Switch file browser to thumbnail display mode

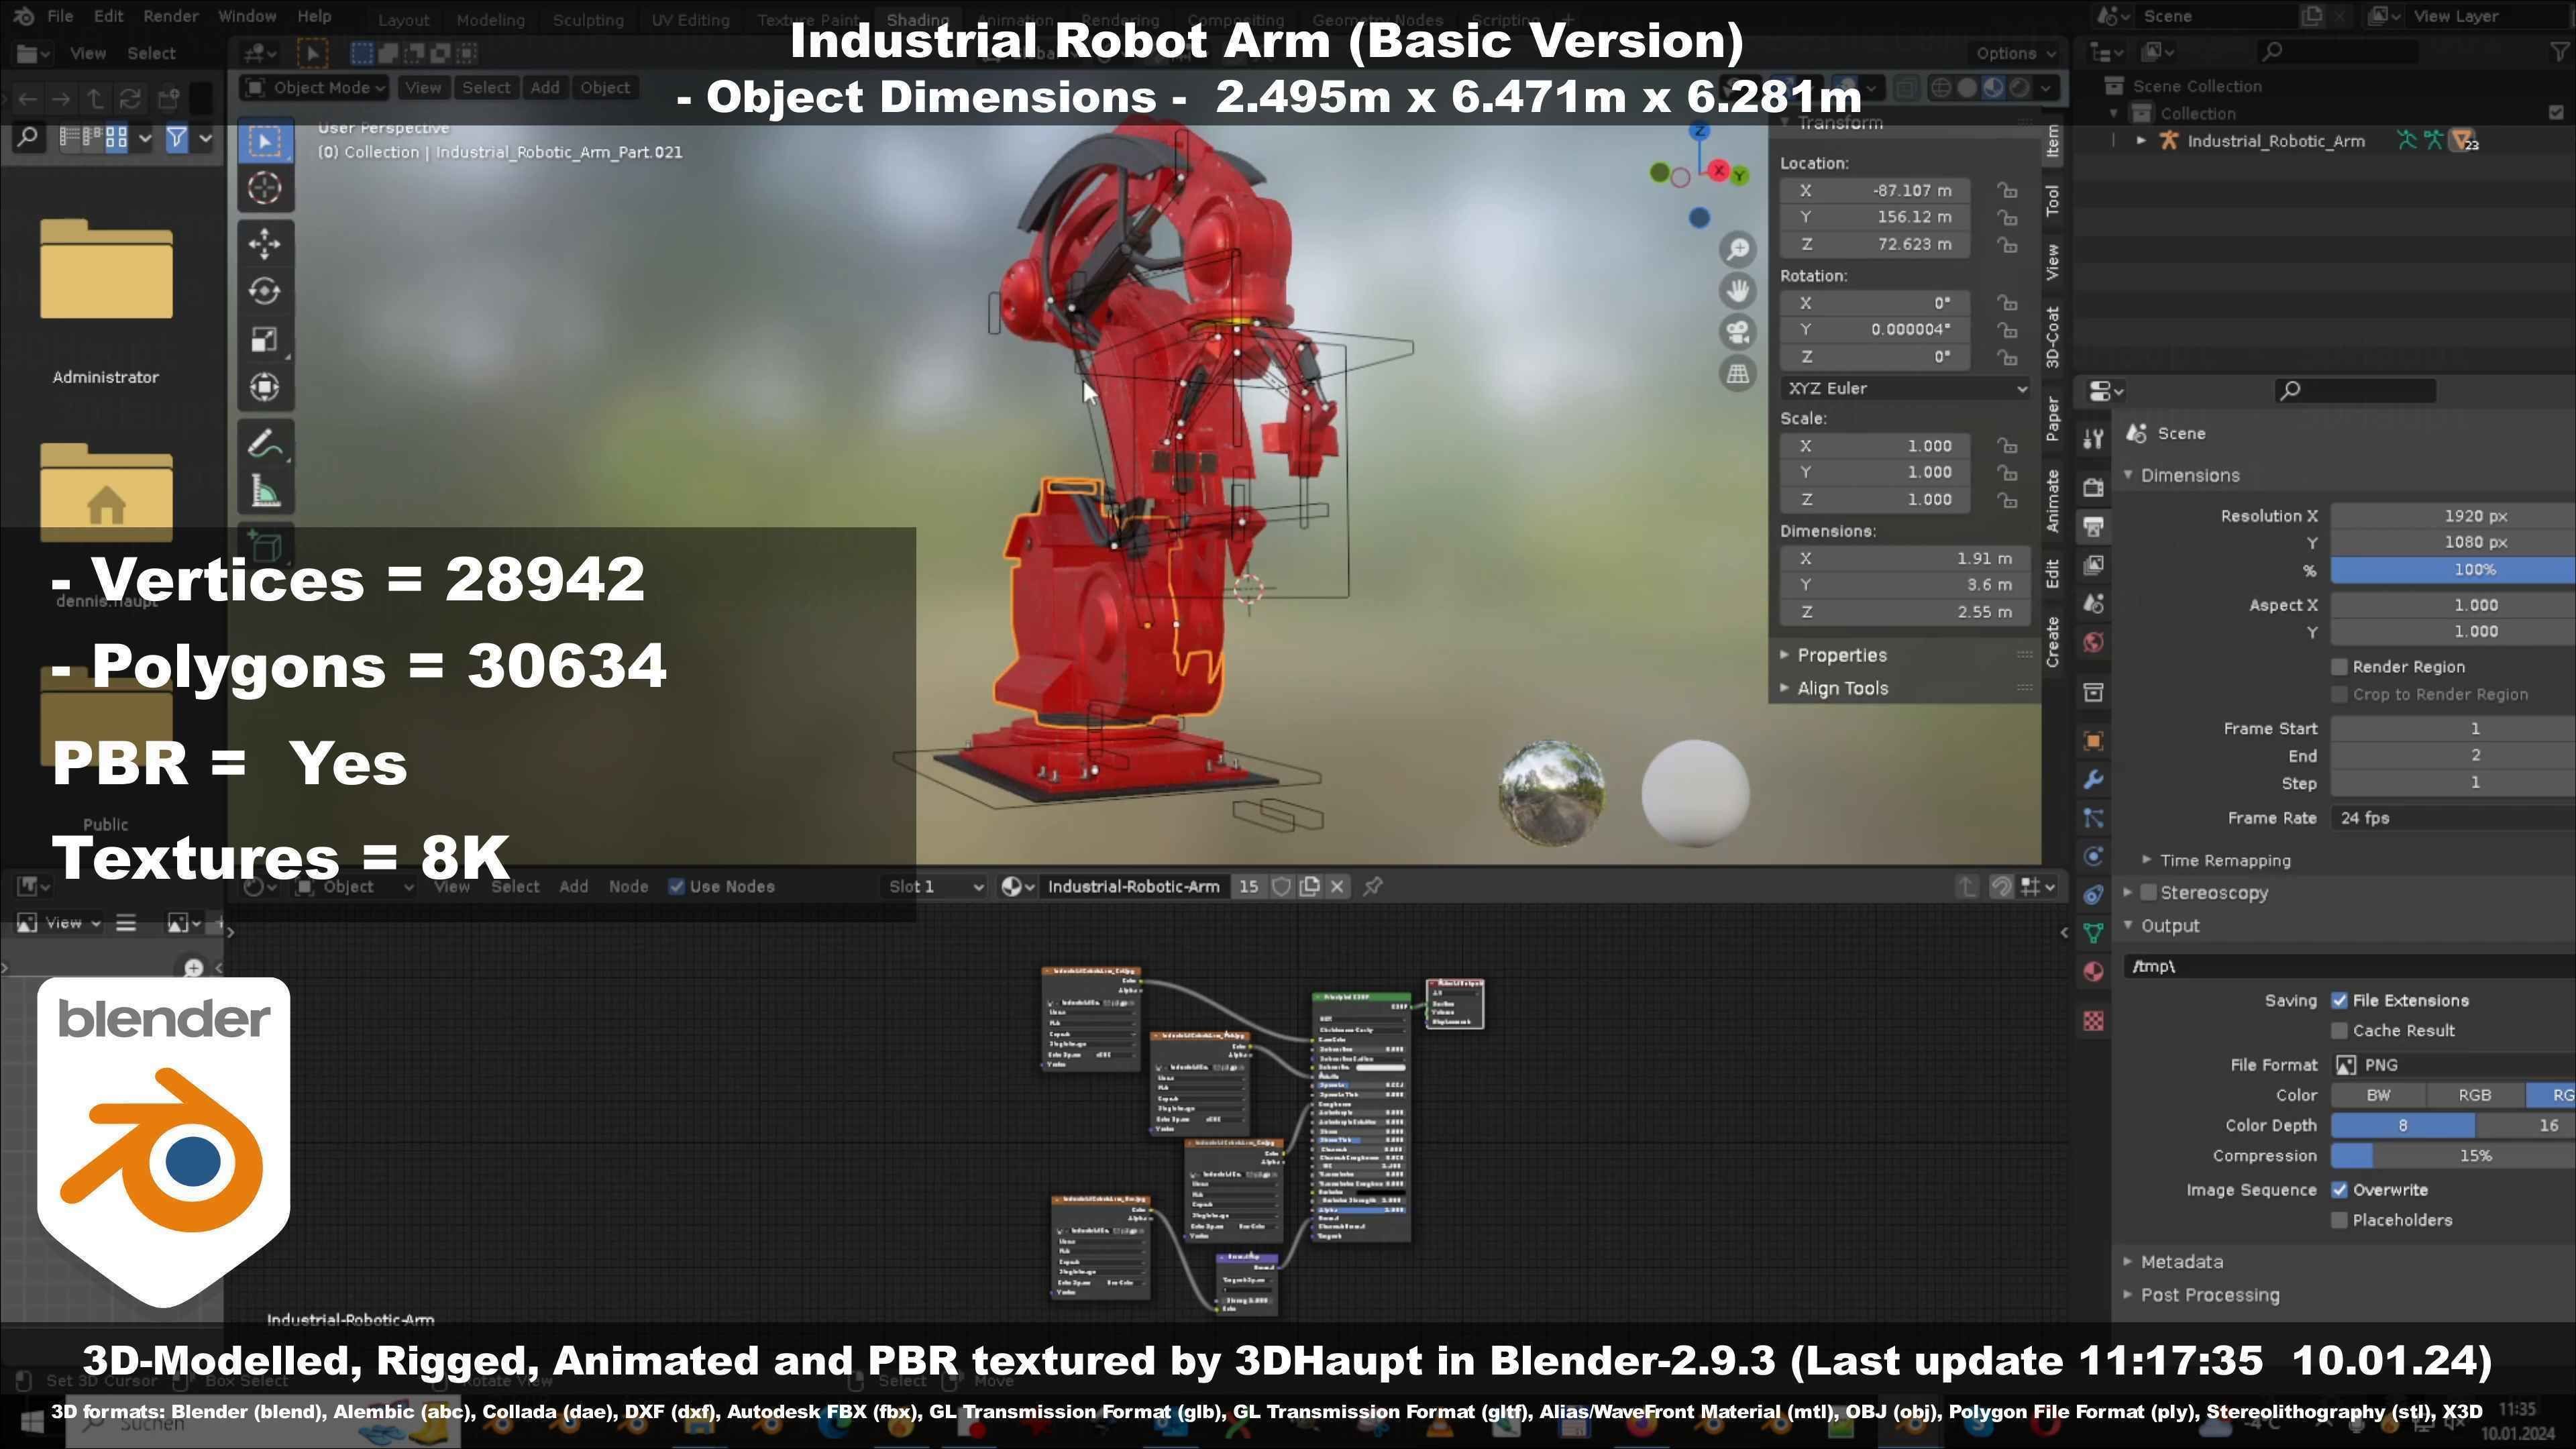[x=116, y=138]
